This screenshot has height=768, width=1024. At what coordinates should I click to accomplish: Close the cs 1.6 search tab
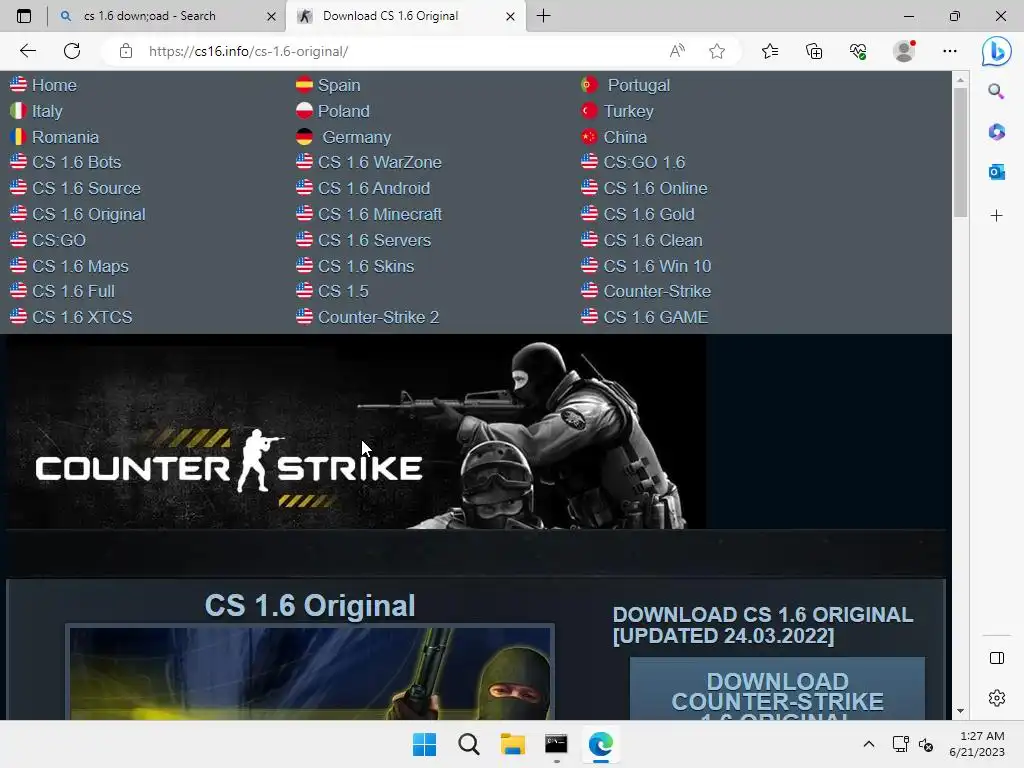[x=272, y=16]
